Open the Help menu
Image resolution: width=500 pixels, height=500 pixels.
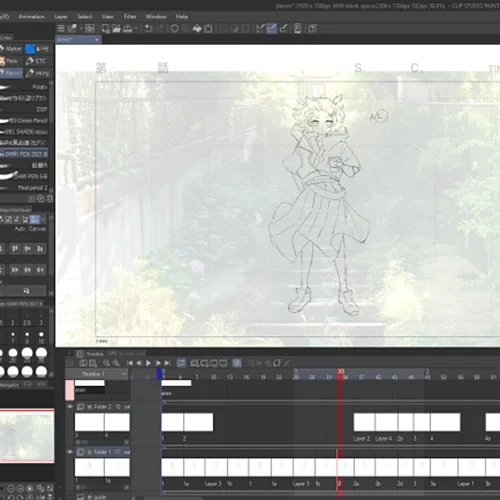[x=182, y=16]
